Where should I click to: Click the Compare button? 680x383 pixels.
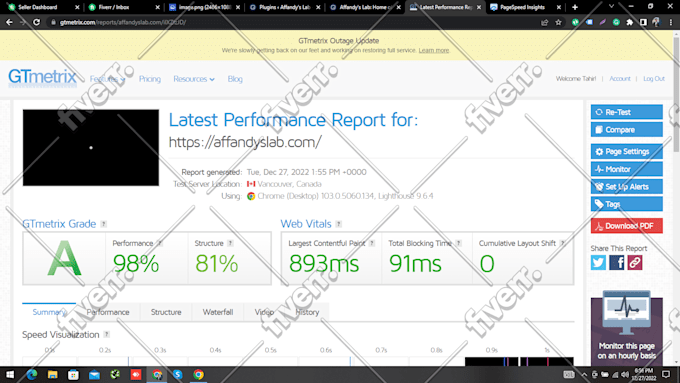coord(626,130)
